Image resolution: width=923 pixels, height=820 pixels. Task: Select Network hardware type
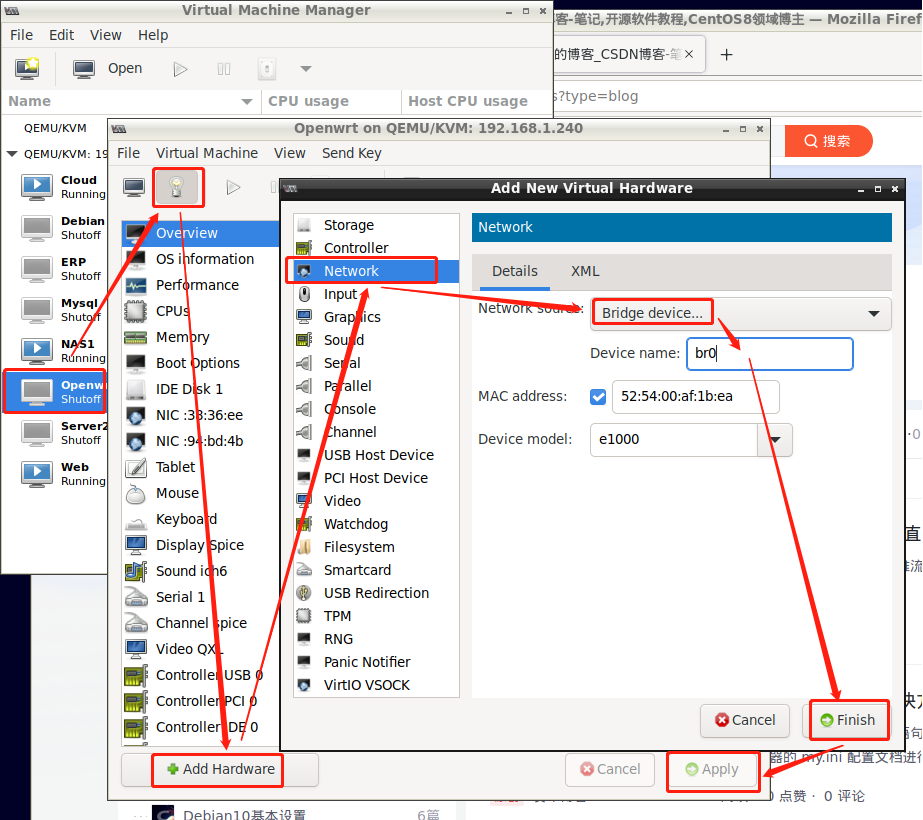pos(376,271)
